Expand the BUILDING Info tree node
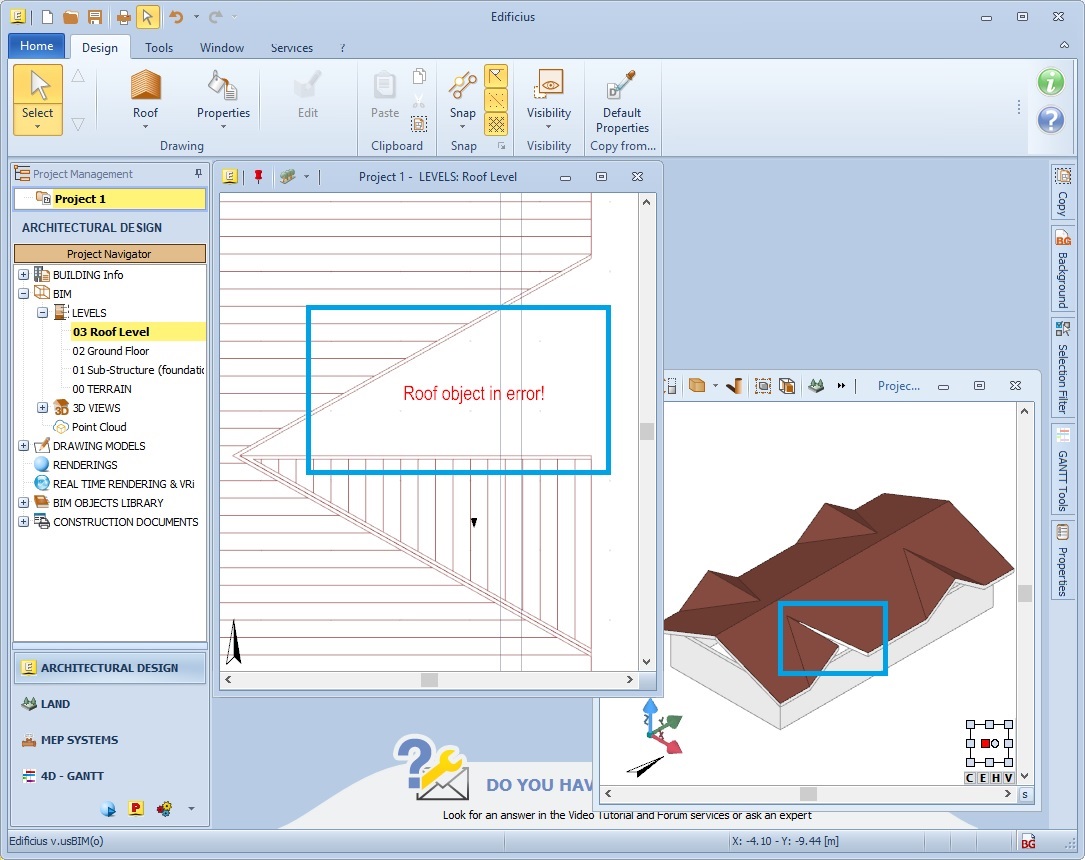The image size is (1085, 860). click(23, 275)
